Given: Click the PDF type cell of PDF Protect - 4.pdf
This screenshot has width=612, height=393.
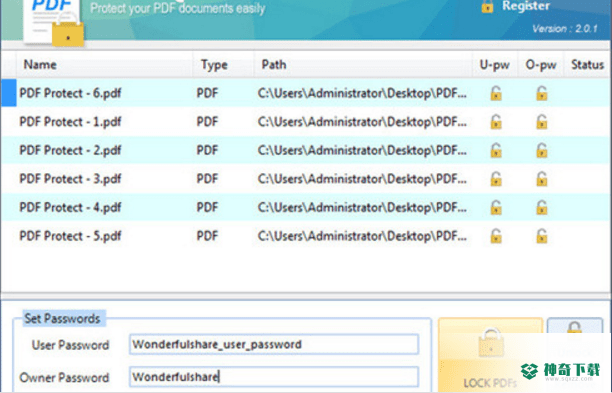Looking at the screenshot, I should (x=207, y=207).
